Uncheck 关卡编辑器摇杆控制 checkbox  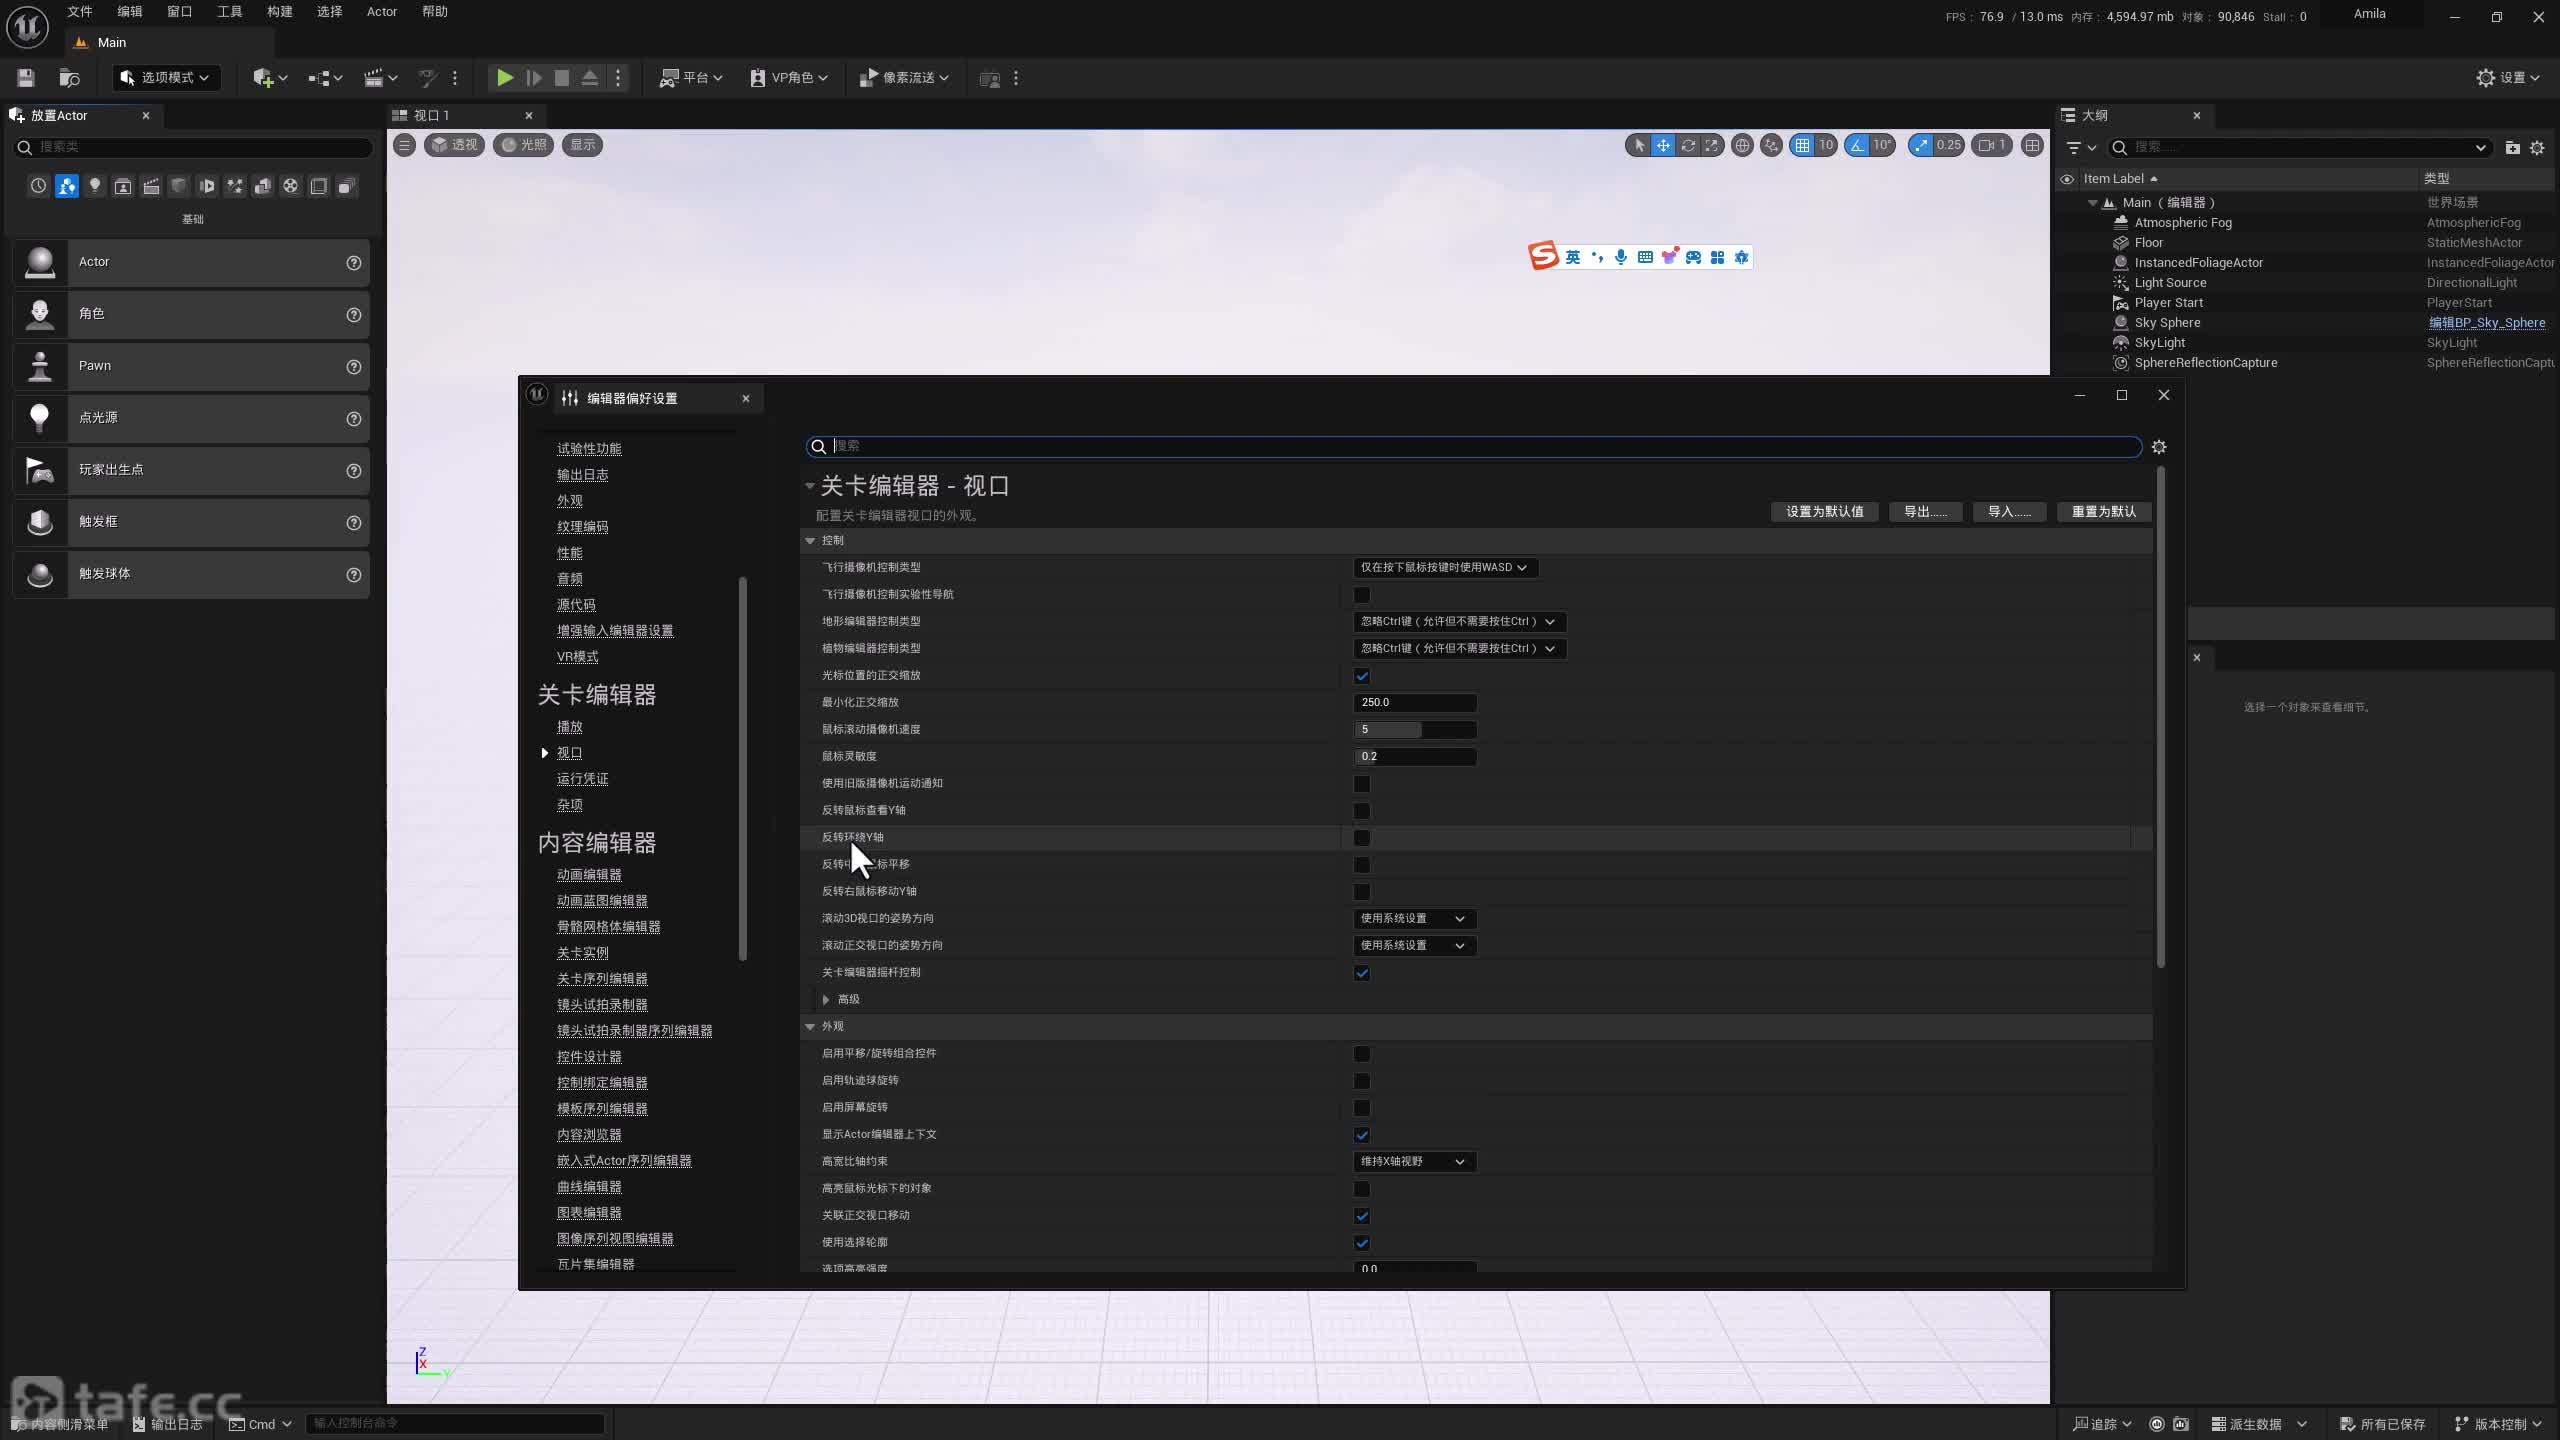coord(1362,973)
